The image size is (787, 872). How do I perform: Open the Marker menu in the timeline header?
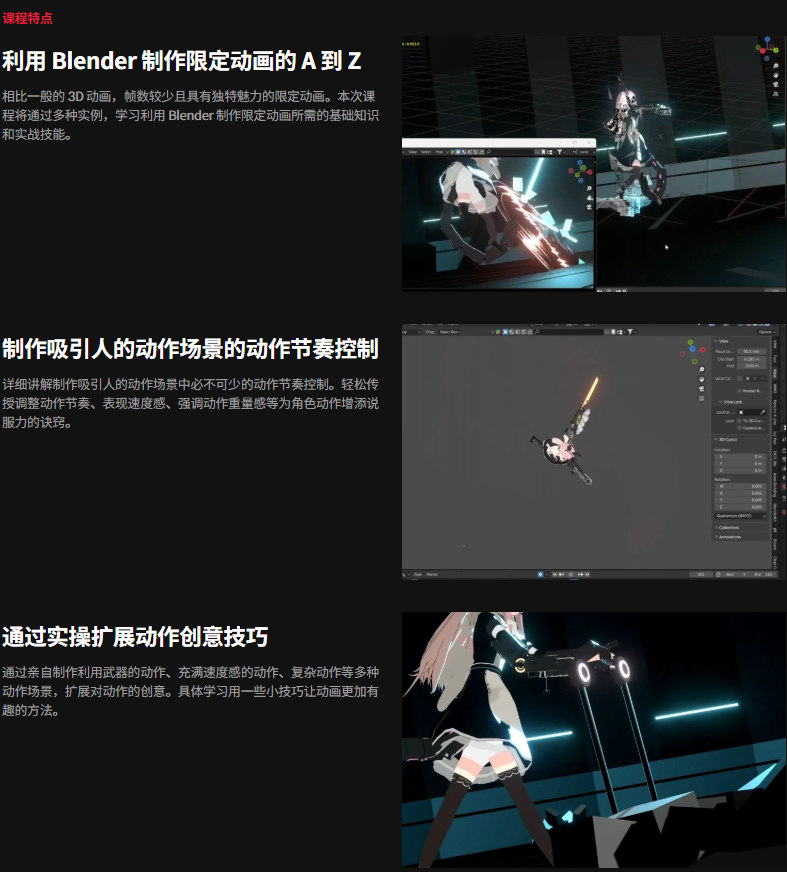pyautogui.click(x=432, y=574)
